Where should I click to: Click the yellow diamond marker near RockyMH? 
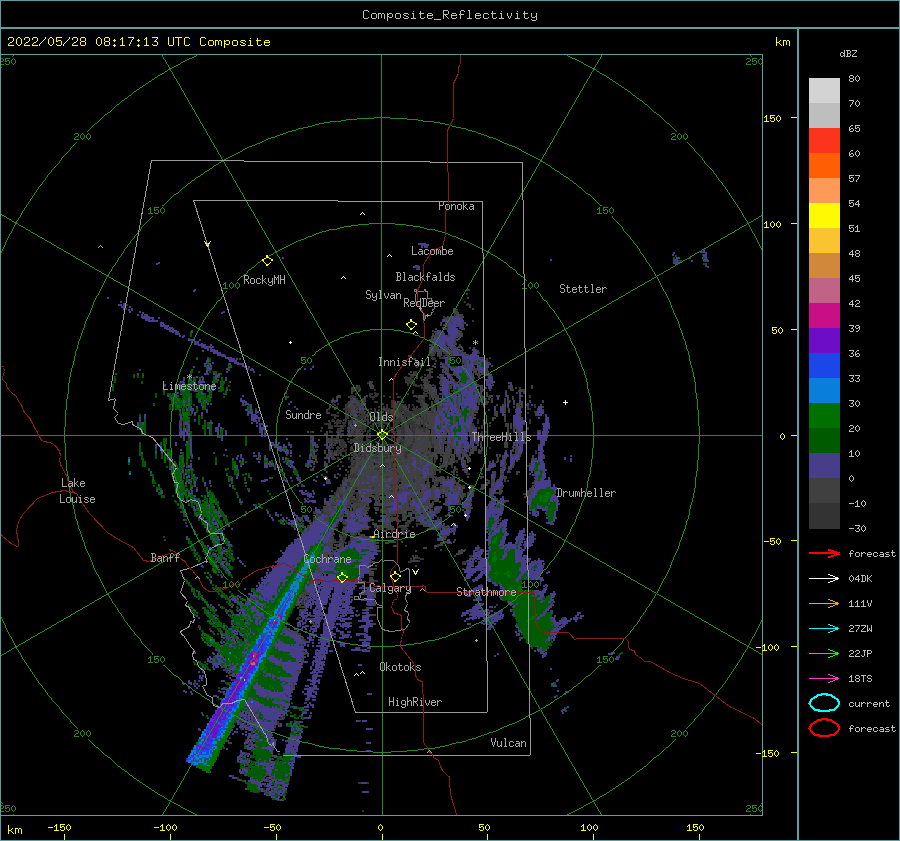267,261
